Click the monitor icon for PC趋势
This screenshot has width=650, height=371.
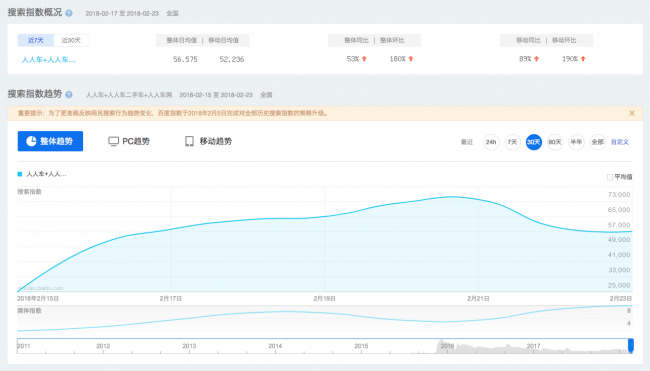113,141
